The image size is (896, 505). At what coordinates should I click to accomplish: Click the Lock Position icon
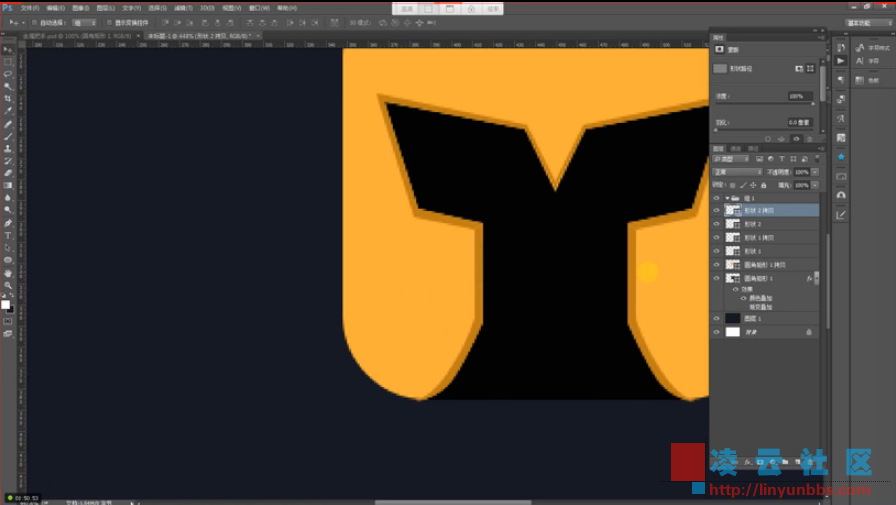tap(753, 185)
